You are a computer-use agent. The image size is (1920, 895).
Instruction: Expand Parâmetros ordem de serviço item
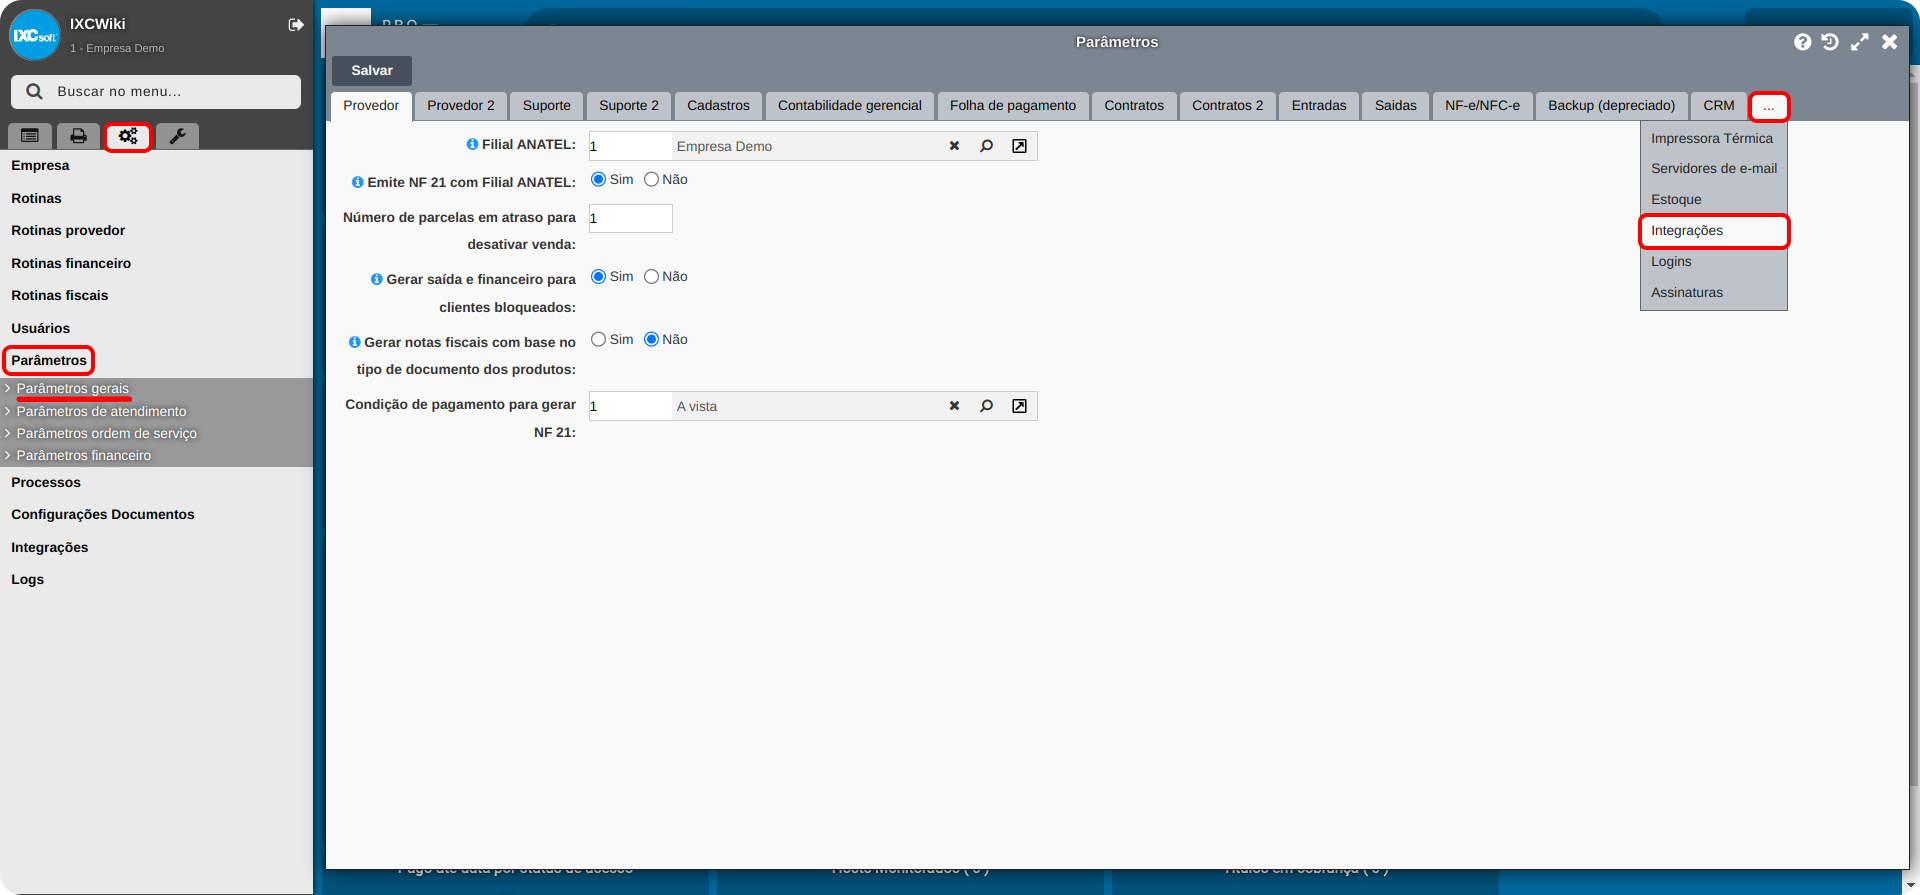[106, 433]
